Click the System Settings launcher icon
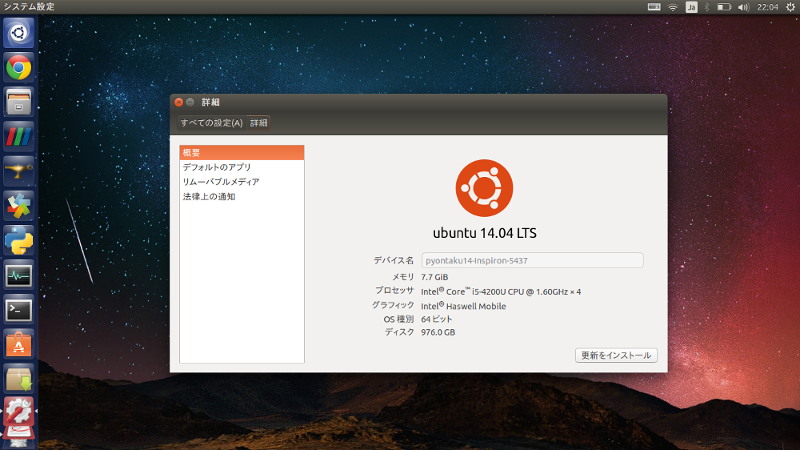800x450 pixels. tap(19, 412)
